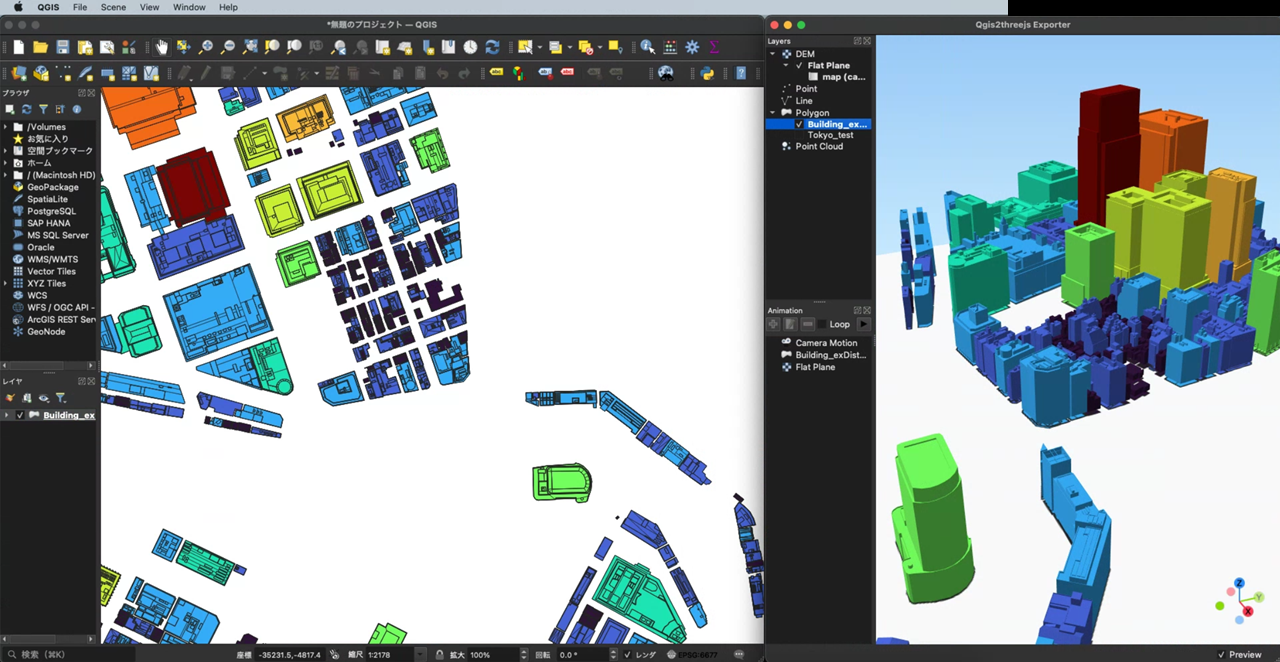Activate the Identify Features tool
The image size is (1280, 662).
pyautogui.click(x=647, y=47)
